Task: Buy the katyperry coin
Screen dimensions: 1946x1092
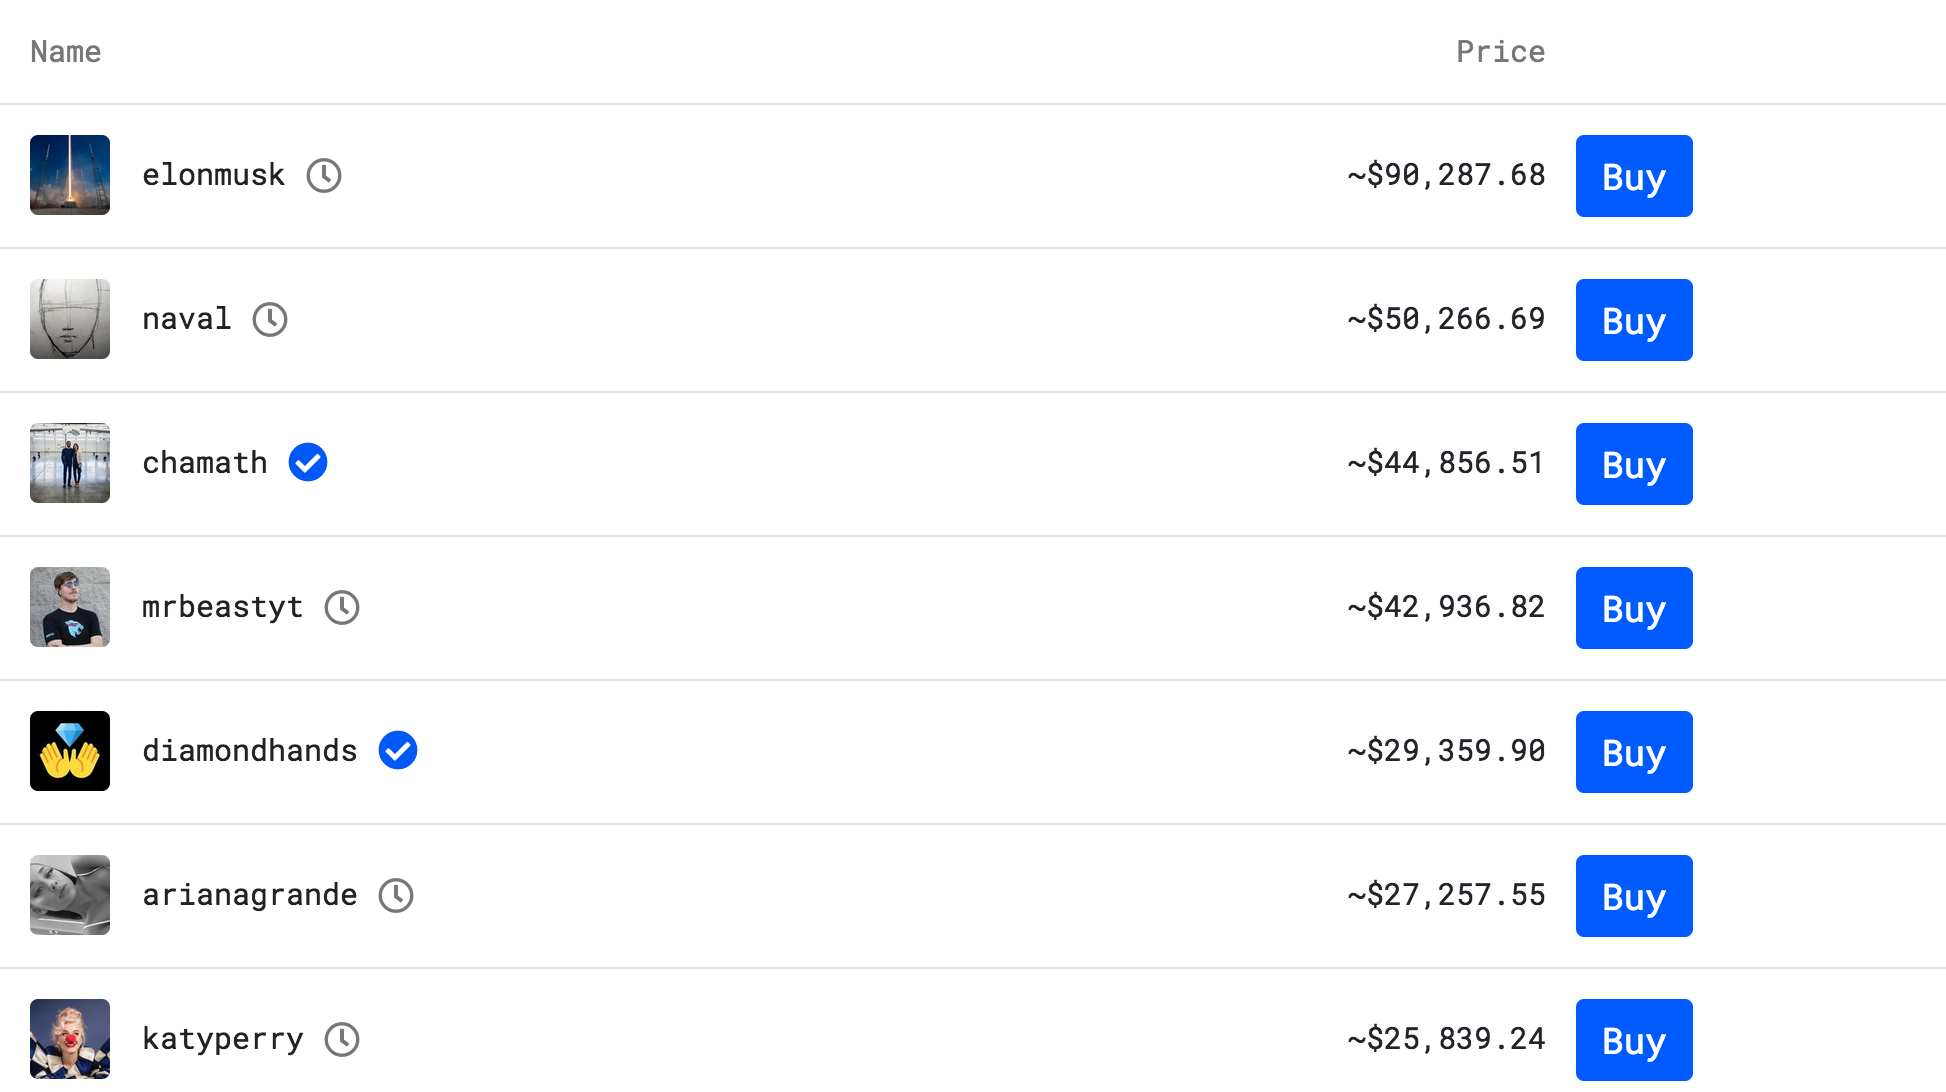Action: tap(1633, 1040)
